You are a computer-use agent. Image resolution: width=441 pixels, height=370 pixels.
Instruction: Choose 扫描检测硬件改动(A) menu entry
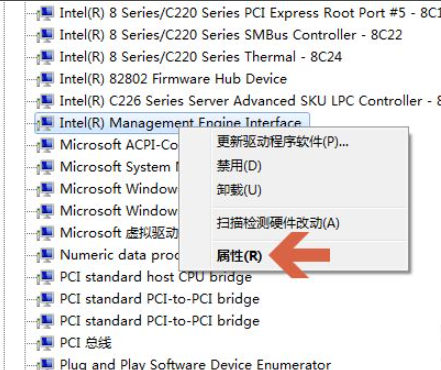(278, 223)
